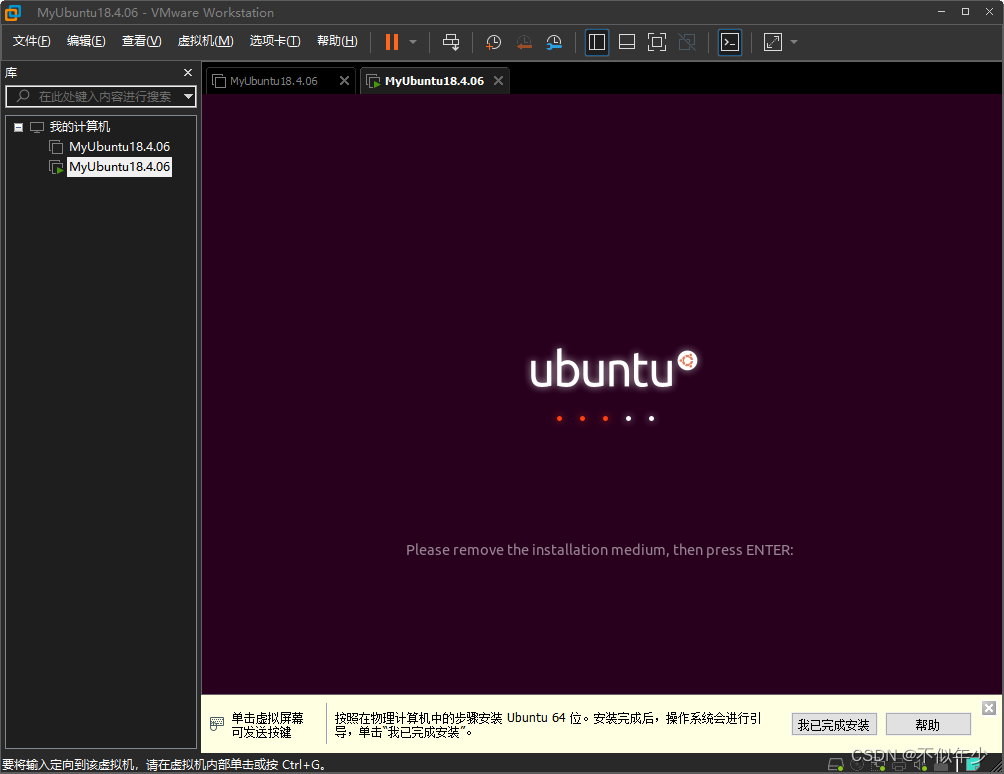
Task: Toggle the console view button
Action: (x=730, y=42)
